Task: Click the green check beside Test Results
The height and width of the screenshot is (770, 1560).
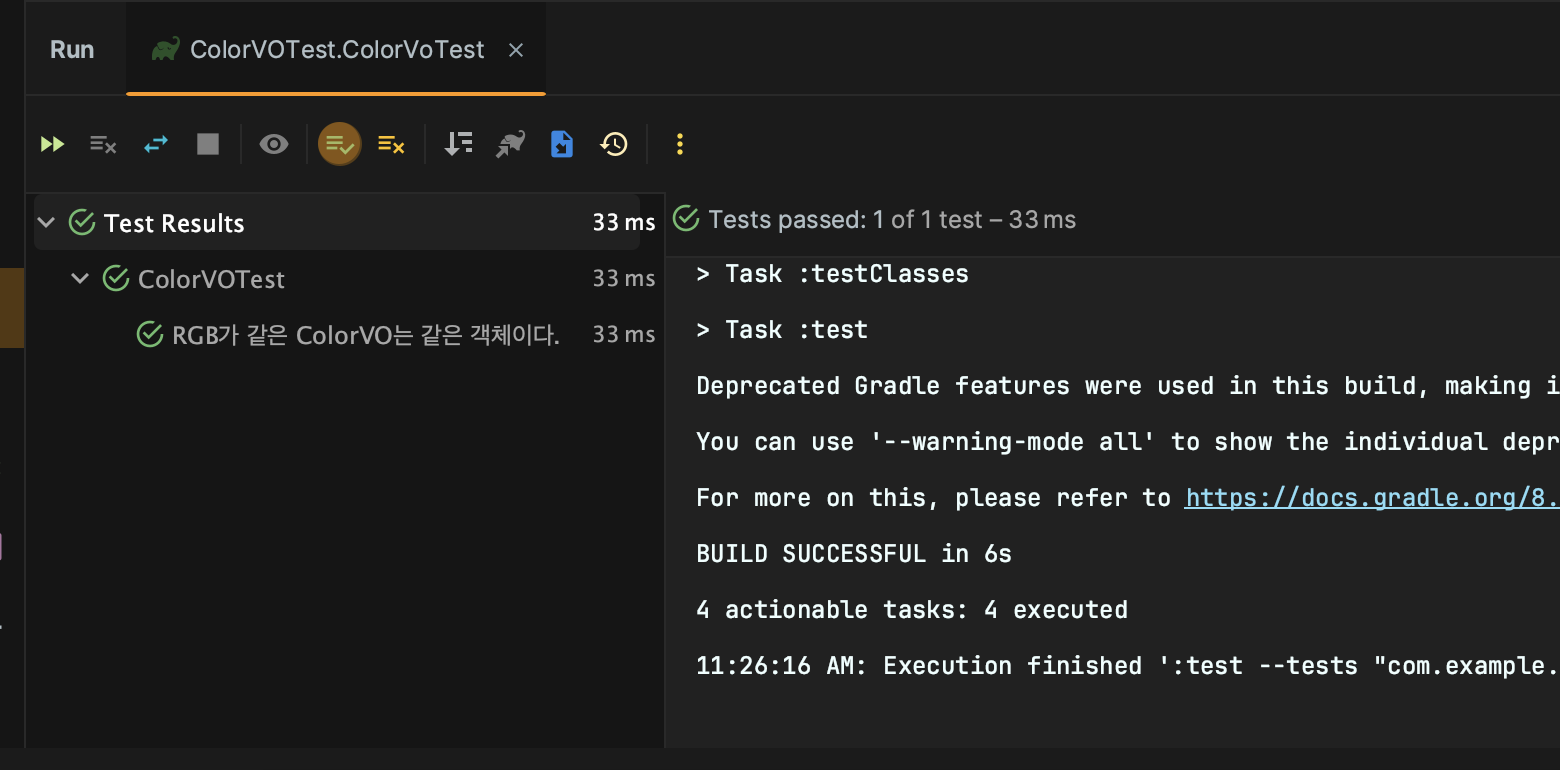Action: [x=82, y=223]
